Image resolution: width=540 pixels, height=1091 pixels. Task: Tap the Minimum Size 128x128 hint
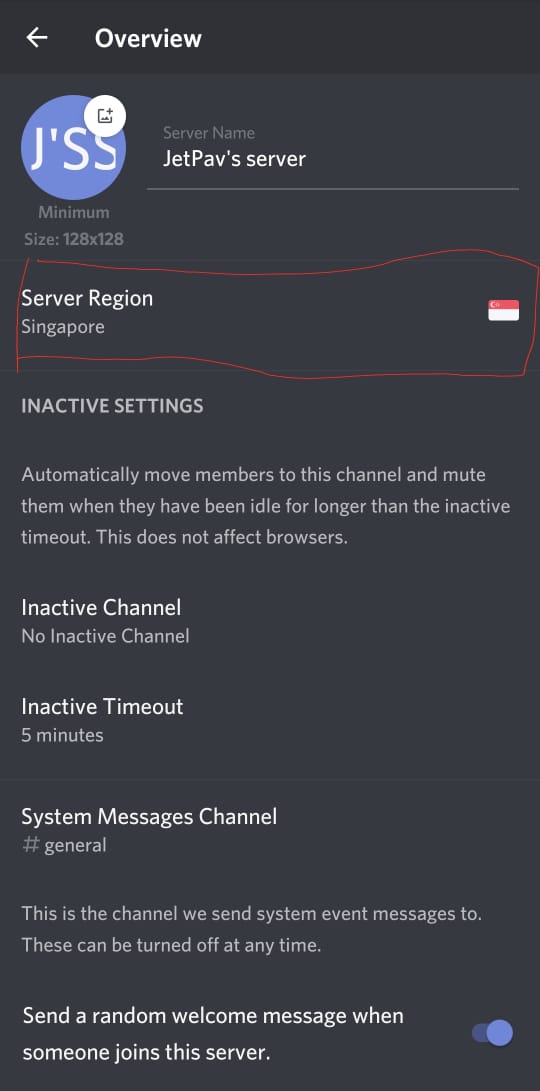[74, 226]
